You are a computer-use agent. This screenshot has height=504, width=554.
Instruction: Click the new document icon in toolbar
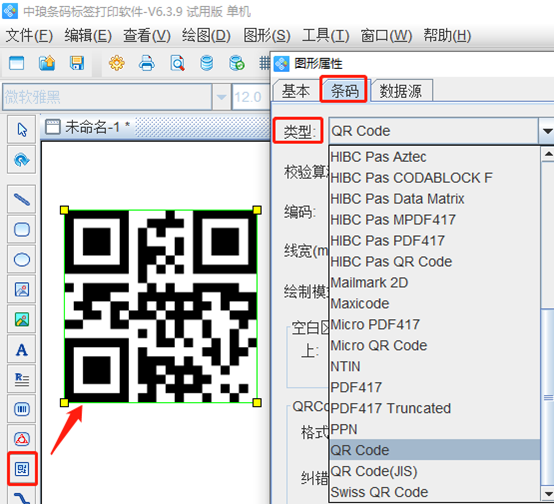pyautogui.click(x=16, y=64)
